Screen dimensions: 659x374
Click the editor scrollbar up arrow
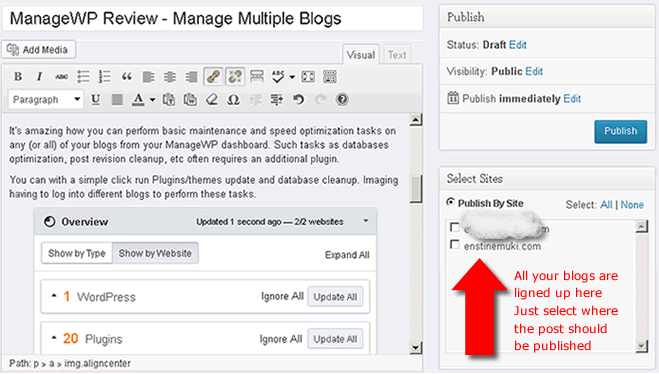(x=416, y=120)
